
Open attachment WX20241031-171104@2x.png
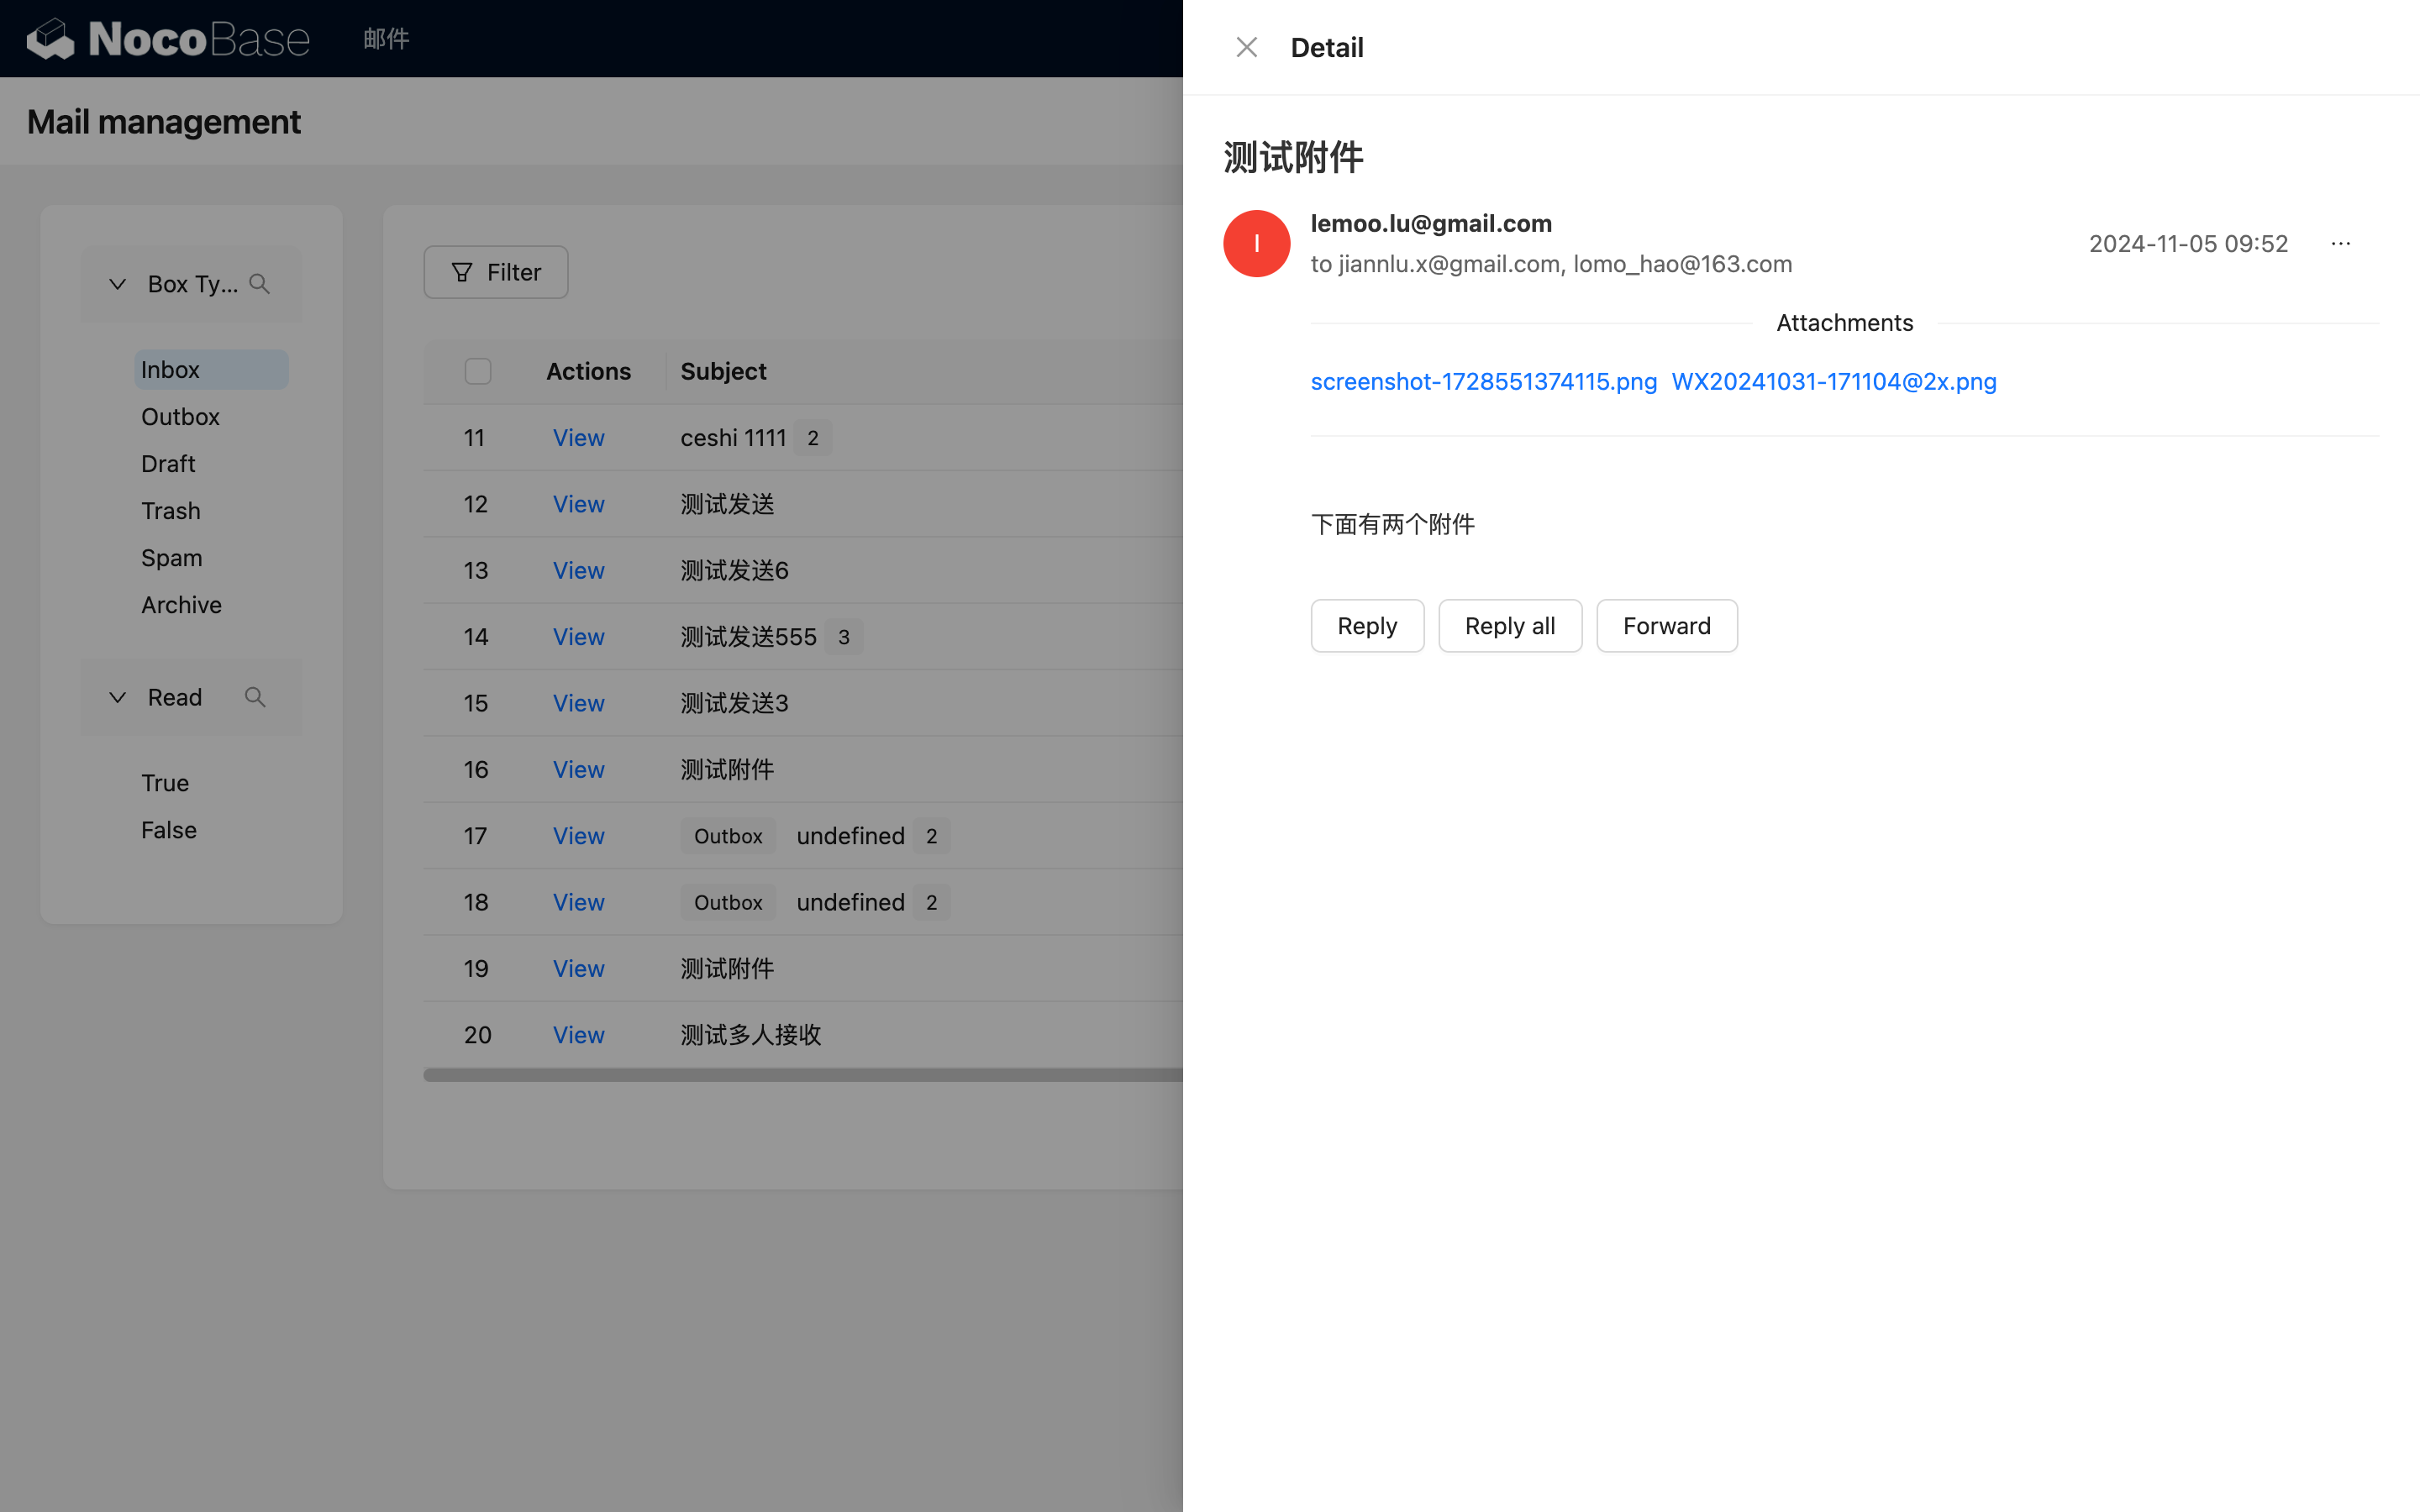click(1833, 381)
